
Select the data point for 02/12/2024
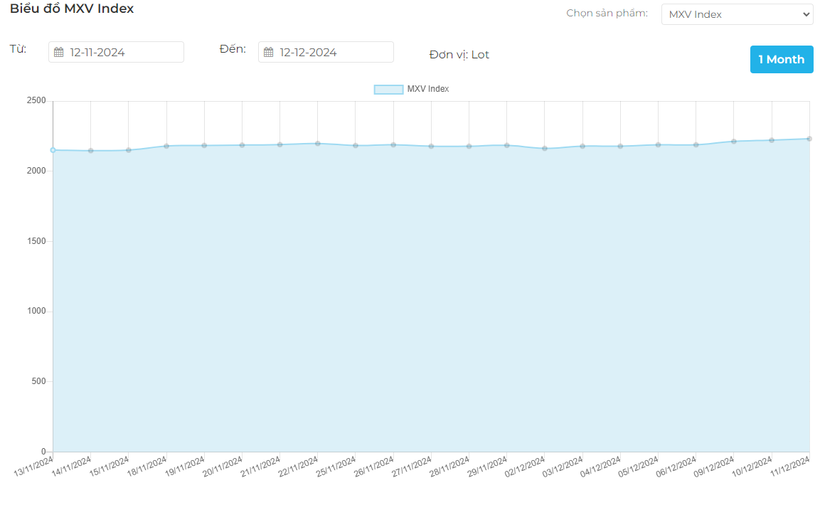coord(545,148)
